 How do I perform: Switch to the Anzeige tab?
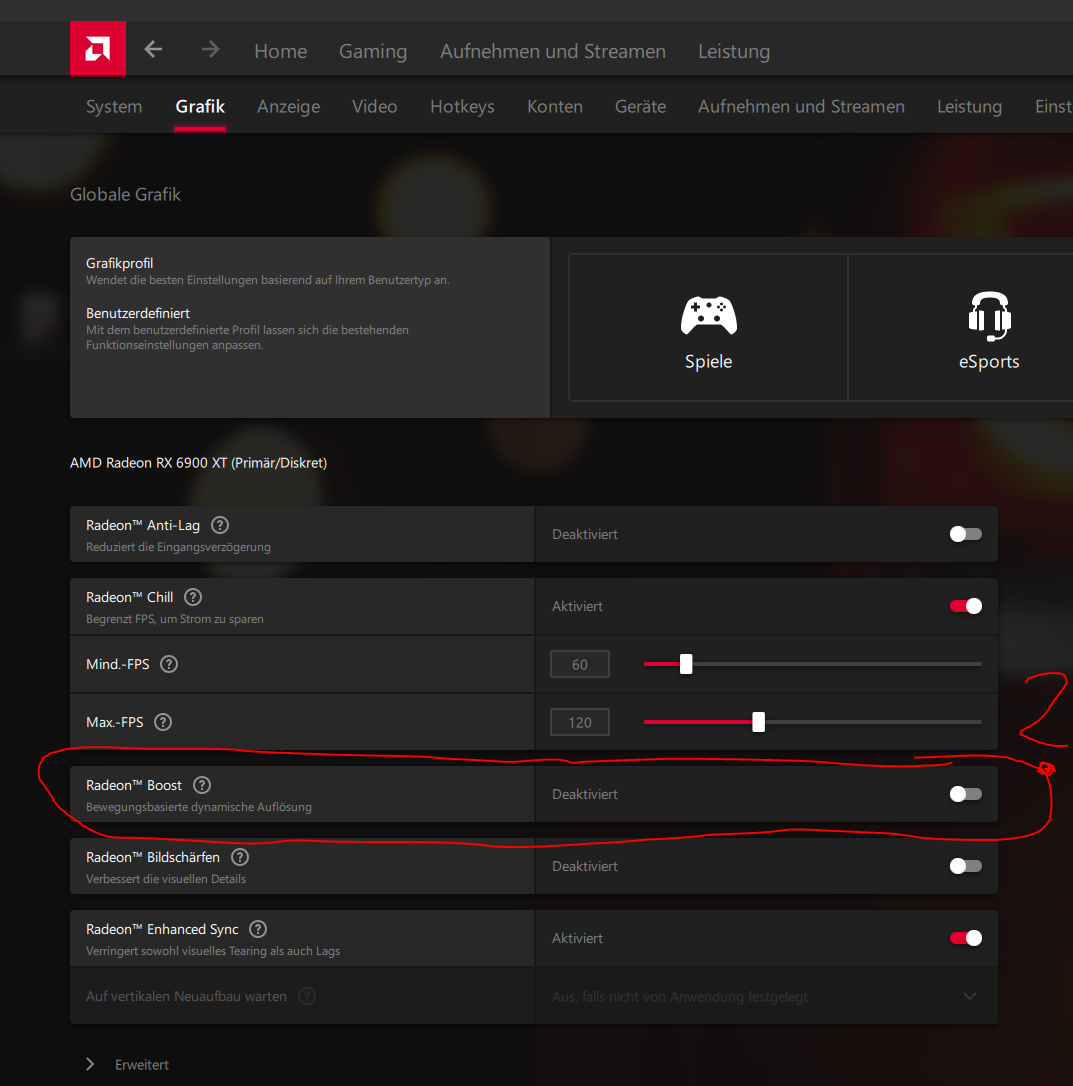coord(288,107)
